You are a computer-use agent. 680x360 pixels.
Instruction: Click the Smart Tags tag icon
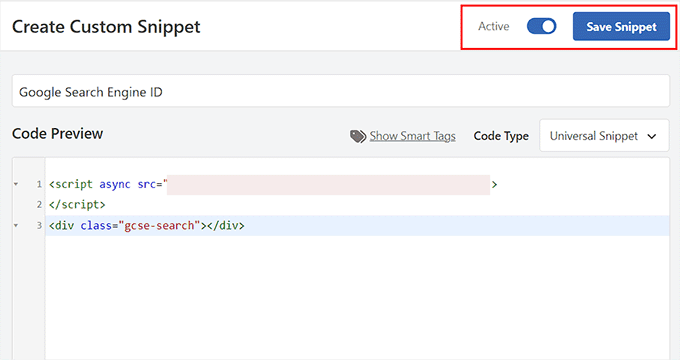tap(358, 136)
